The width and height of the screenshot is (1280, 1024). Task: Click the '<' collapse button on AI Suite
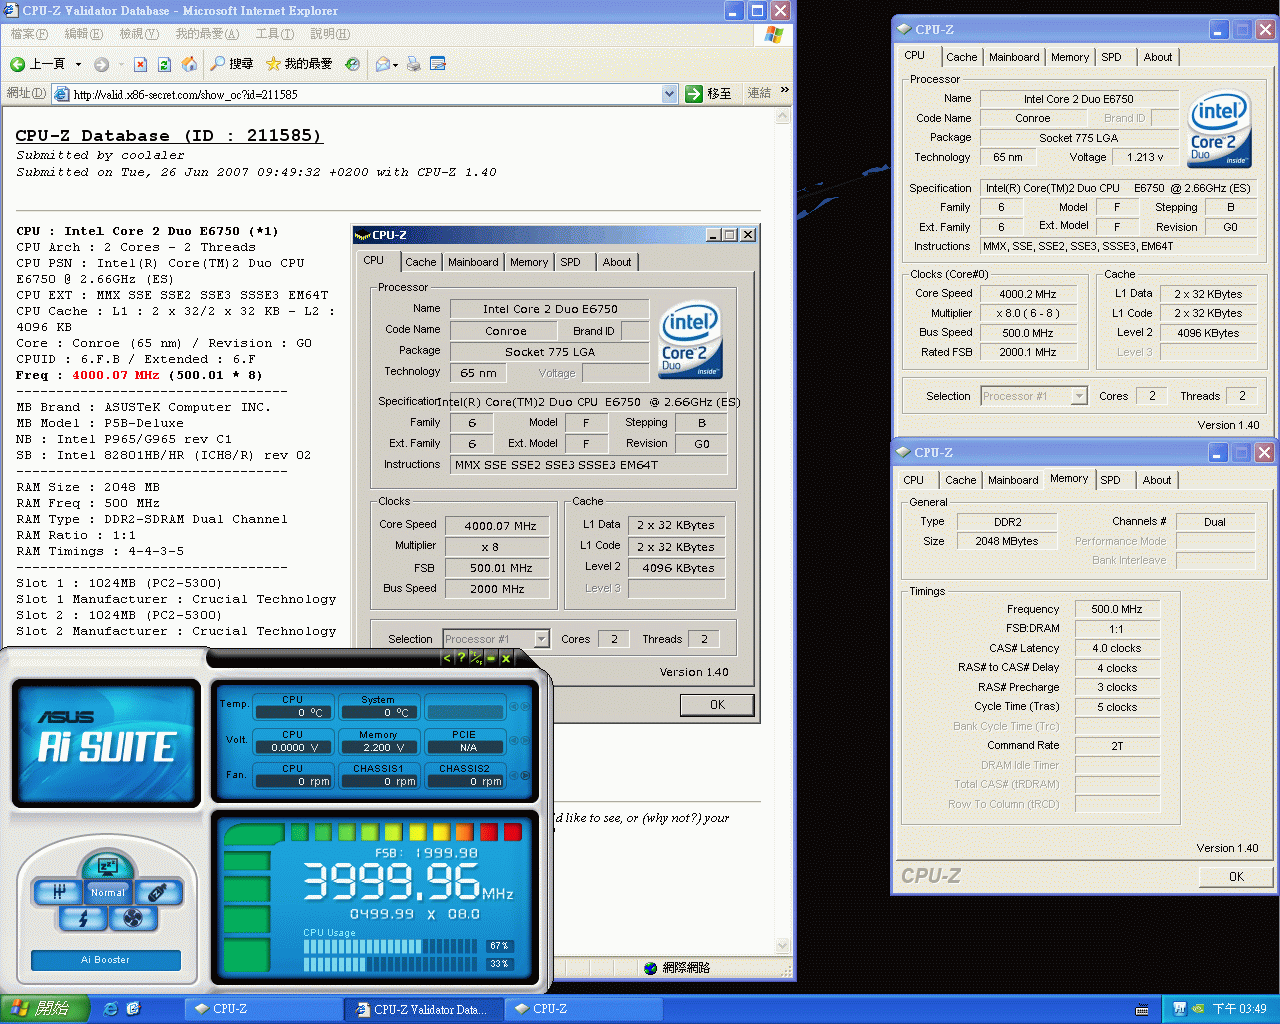click(447, 658)
